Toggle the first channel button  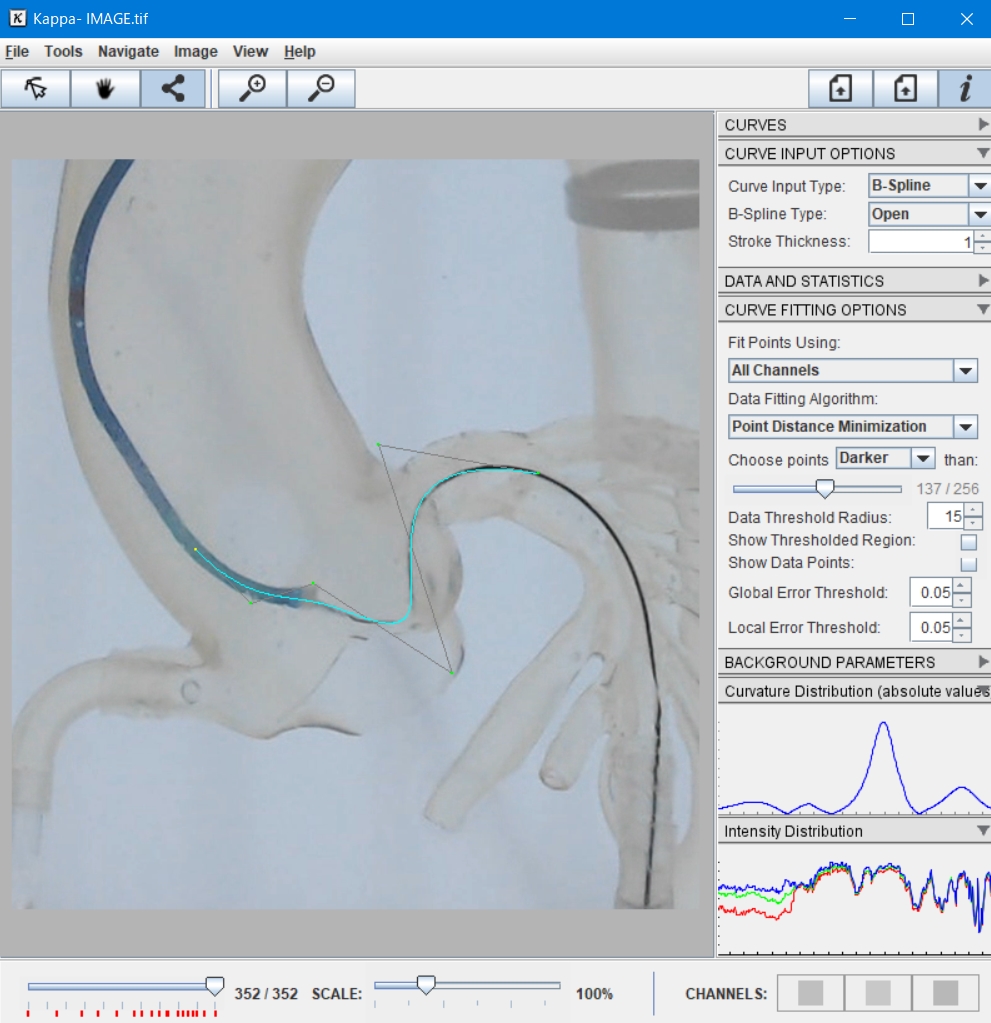[810, 993]
